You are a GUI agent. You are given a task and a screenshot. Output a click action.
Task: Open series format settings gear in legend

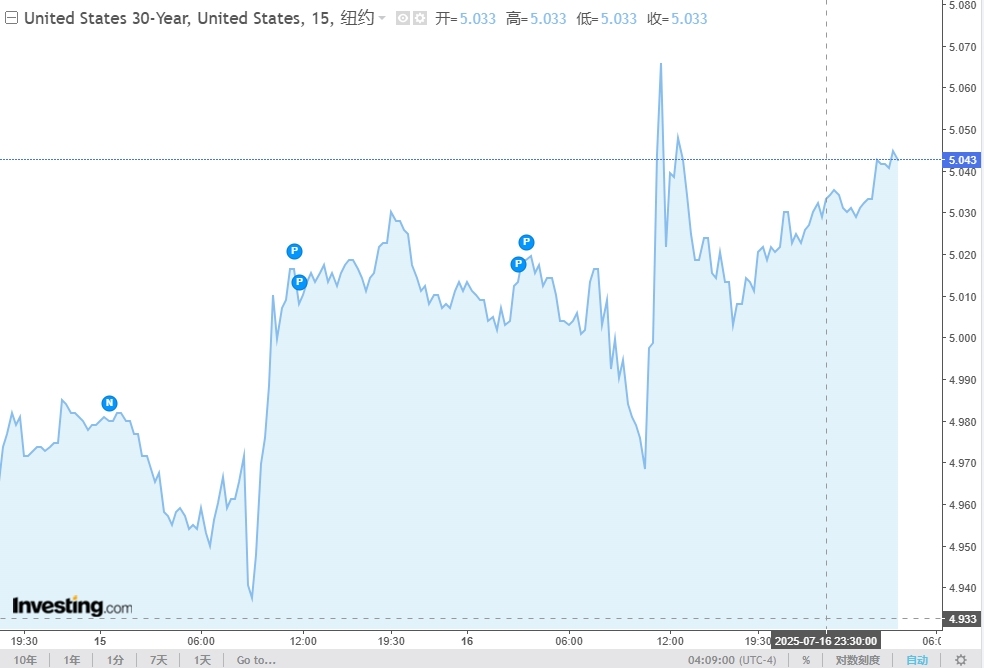click(419, 19)
